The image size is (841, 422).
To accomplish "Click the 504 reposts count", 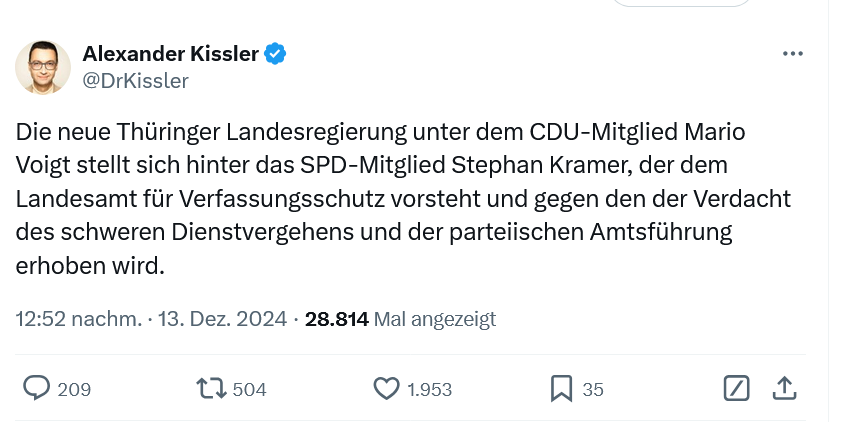I will coord(249,389).
